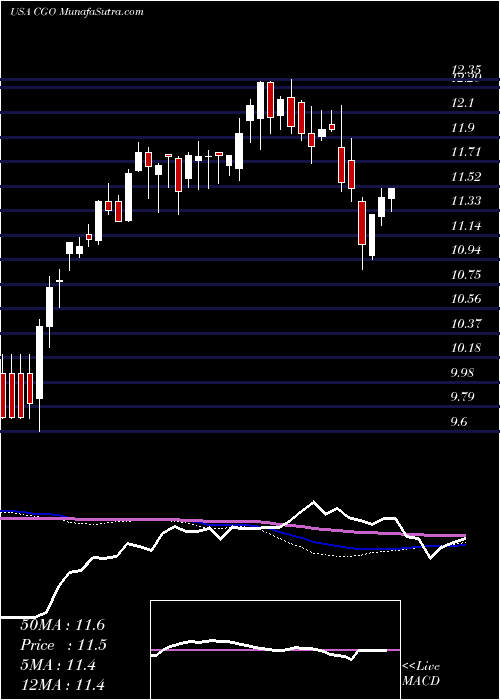Select the 11.71 price axis label

(466, 152)
